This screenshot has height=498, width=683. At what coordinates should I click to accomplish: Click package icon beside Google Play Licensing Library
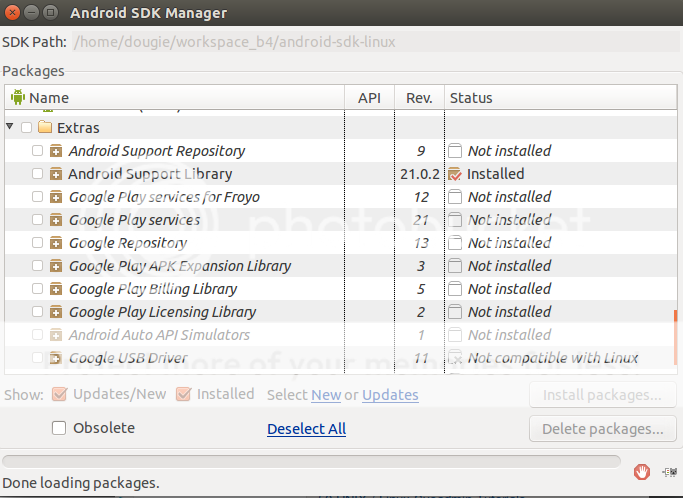tap(56, 312)
